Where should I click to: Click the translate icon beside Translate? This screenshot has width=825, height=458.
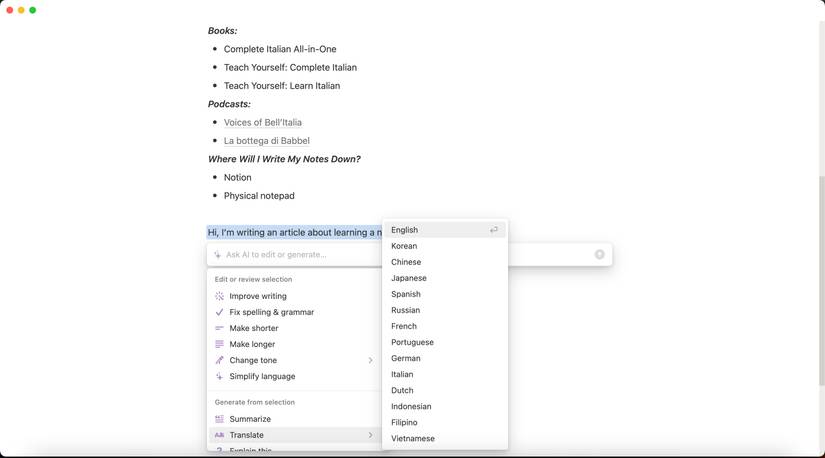pos(219,435)
